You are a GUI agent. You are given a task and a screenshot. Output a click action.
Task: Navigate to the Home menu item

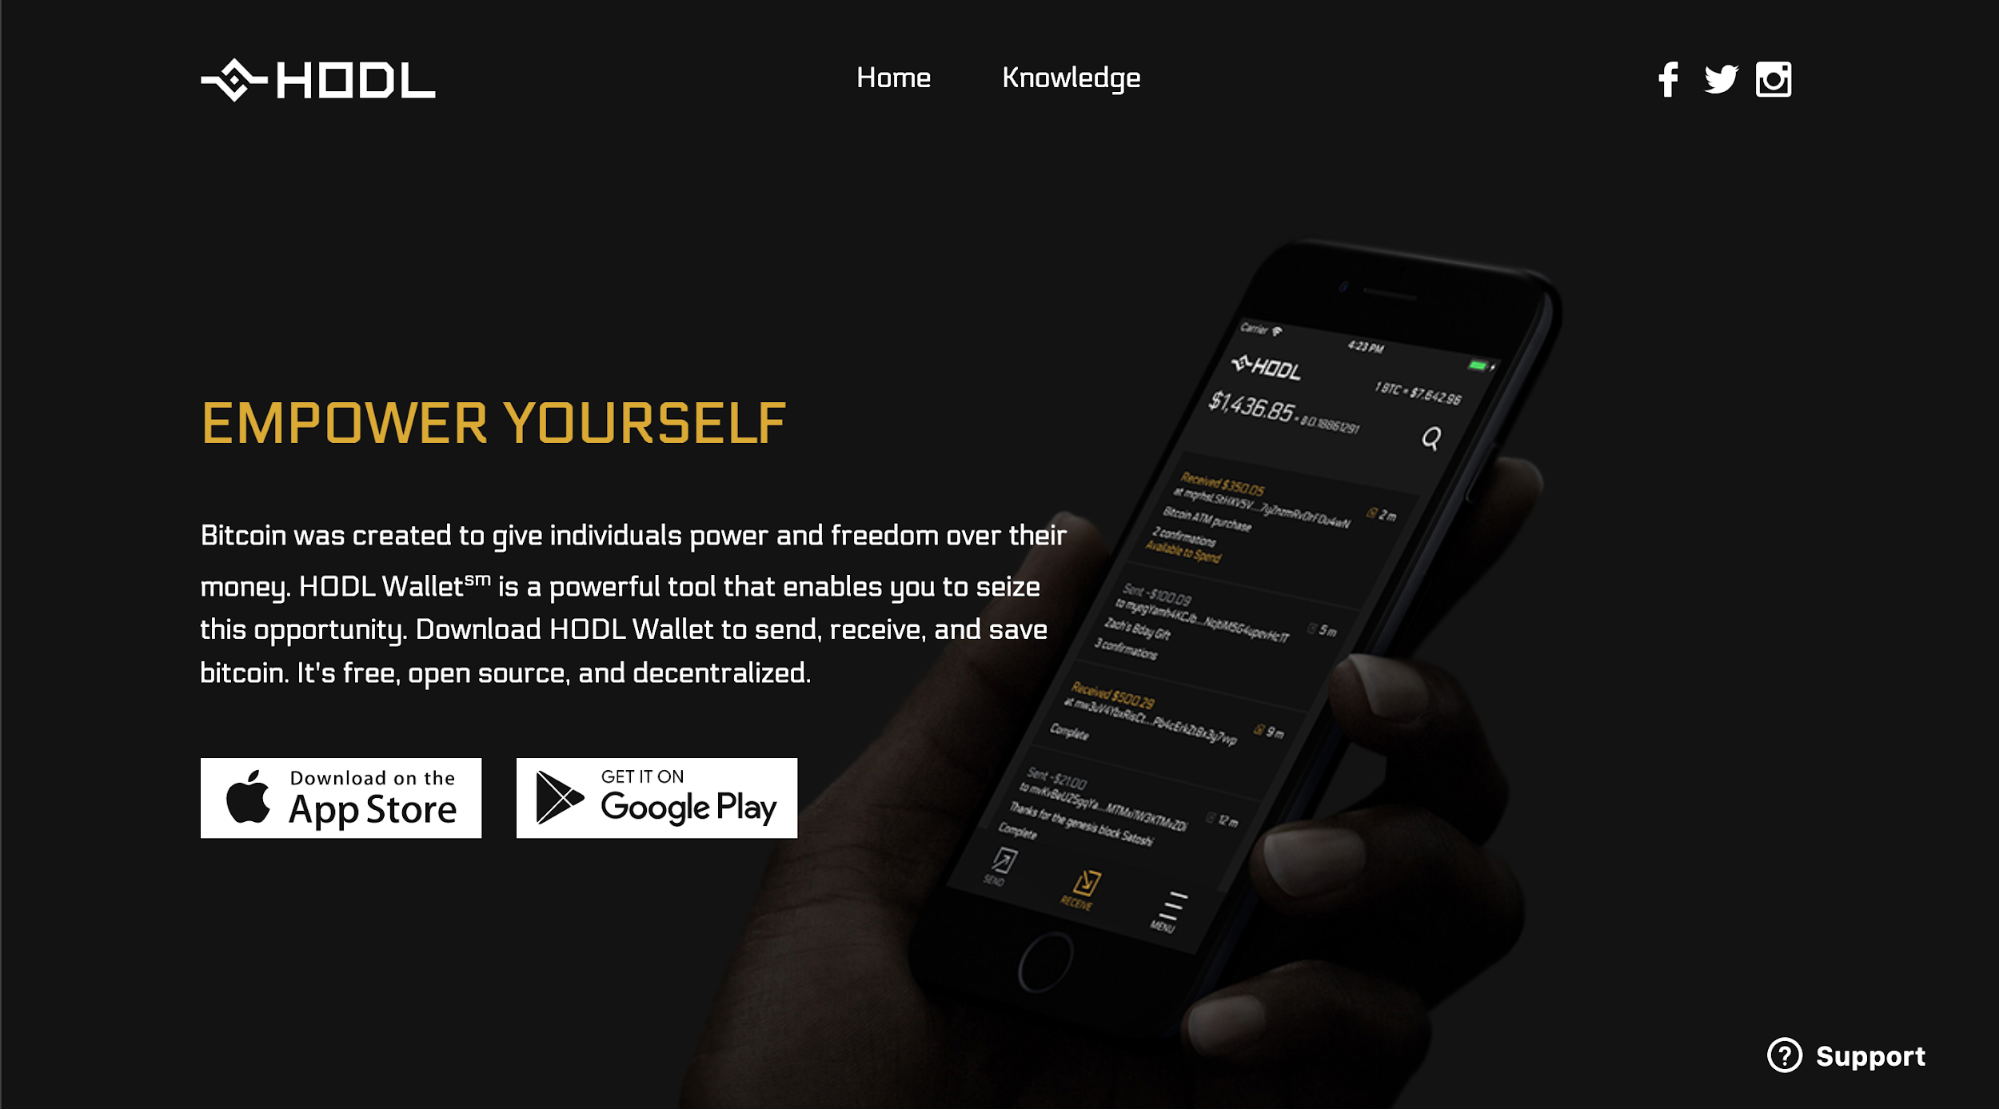click(894, 78)
